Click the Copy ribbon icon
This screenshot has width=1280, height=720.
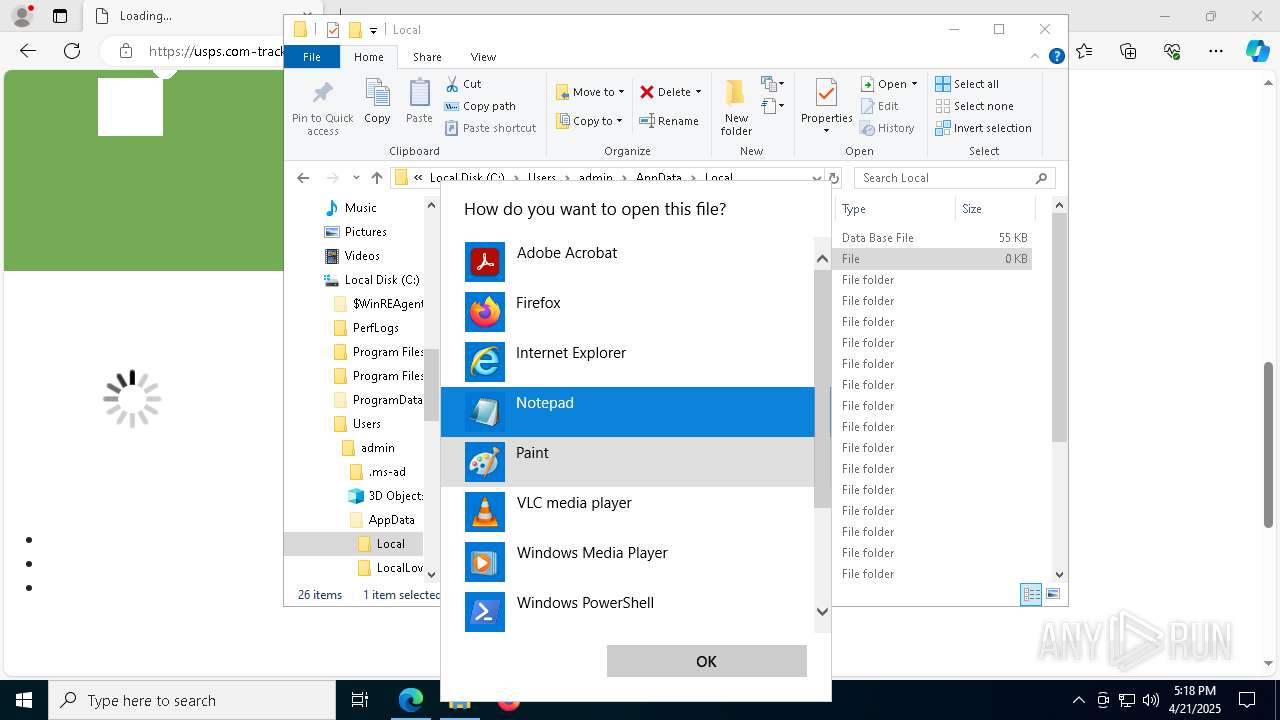point(377,101)
